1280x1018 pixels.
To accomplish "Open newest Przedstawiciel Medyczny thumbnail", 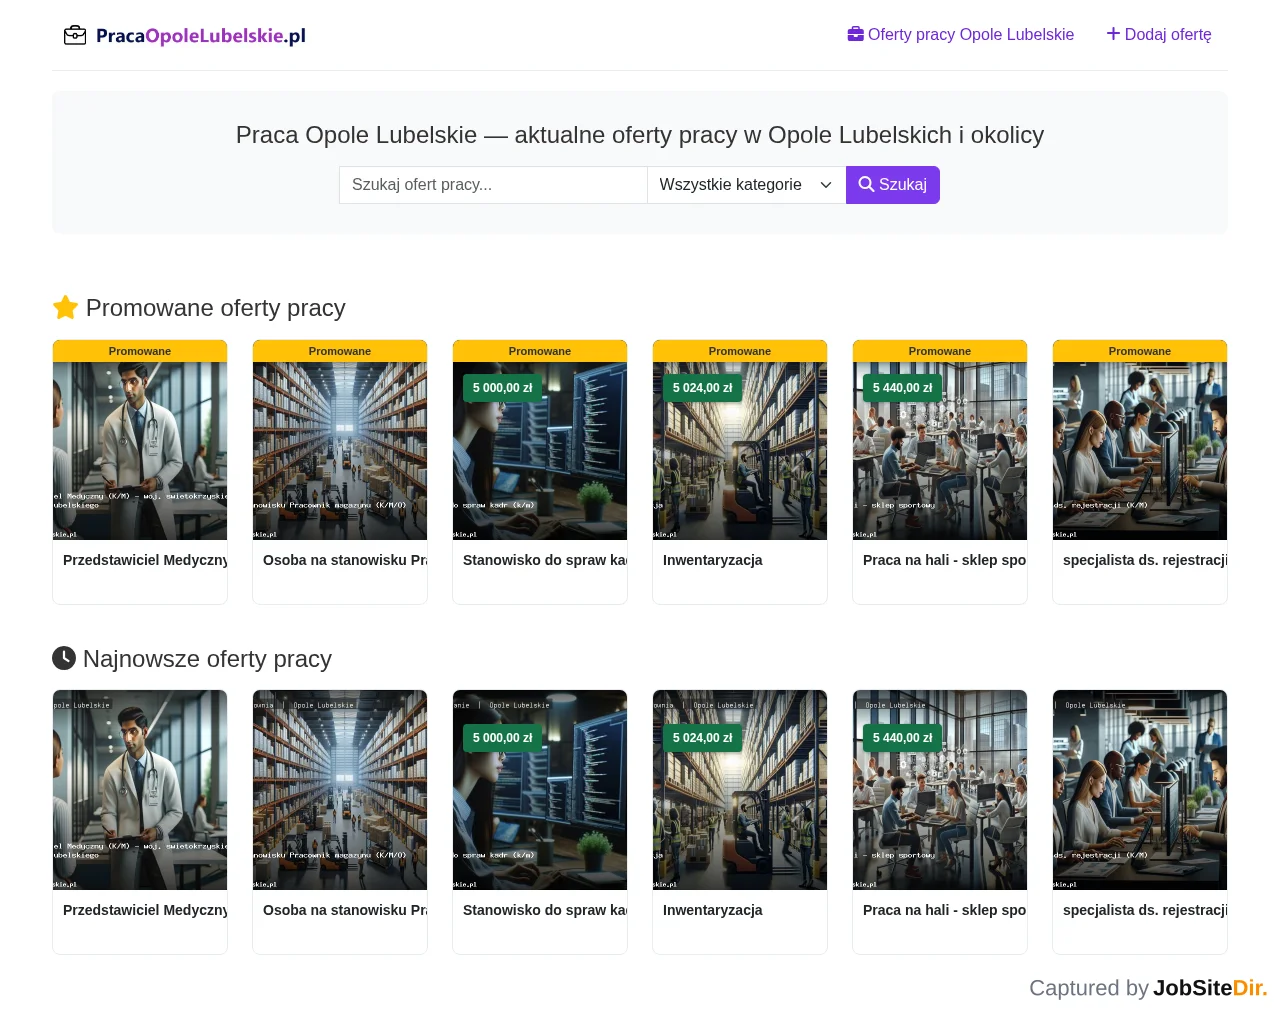I will click(140, 790).
